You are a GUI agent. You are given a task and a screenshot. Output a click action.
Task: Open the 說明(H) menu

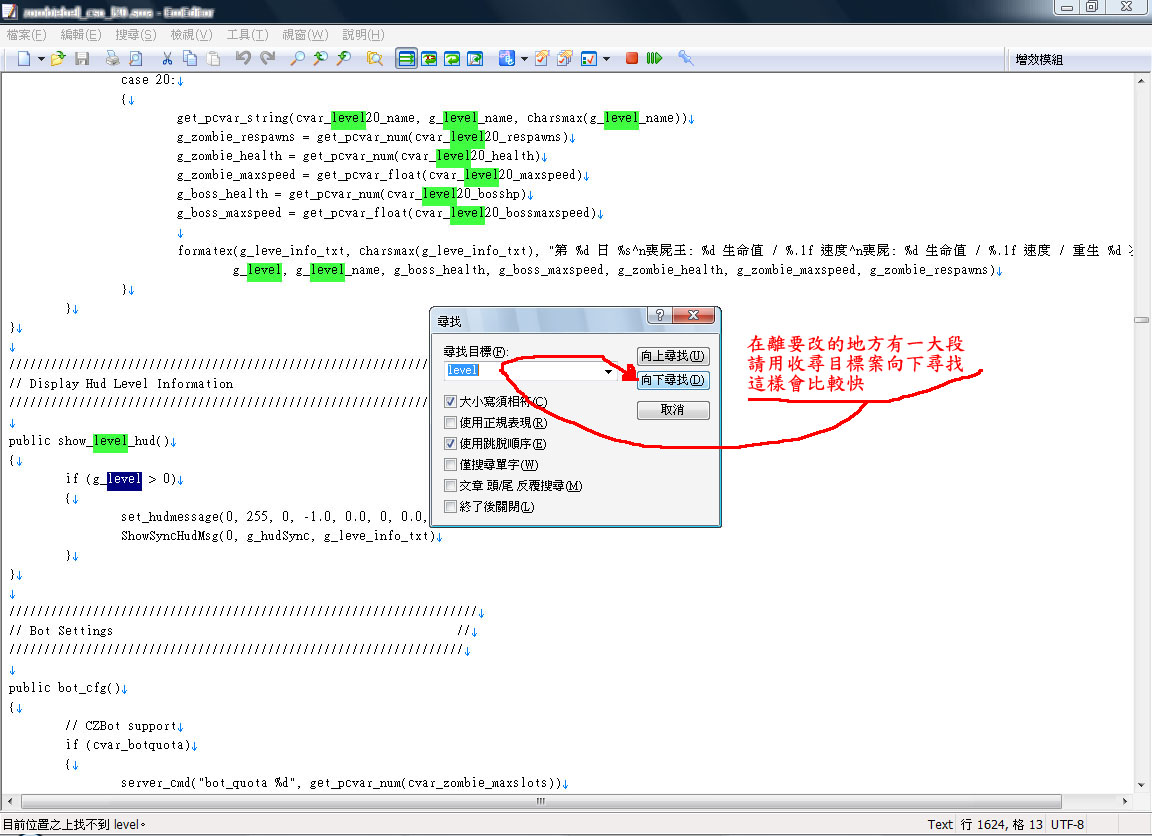click(363, 35)
